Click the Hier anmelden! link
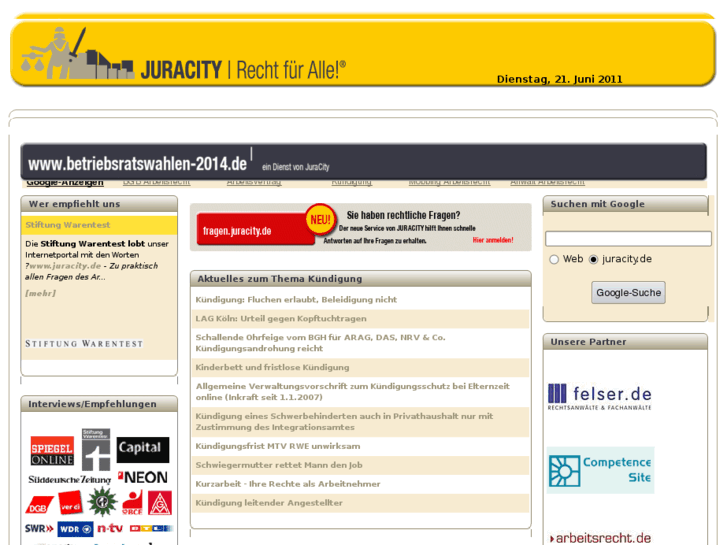 pos(493,240)
